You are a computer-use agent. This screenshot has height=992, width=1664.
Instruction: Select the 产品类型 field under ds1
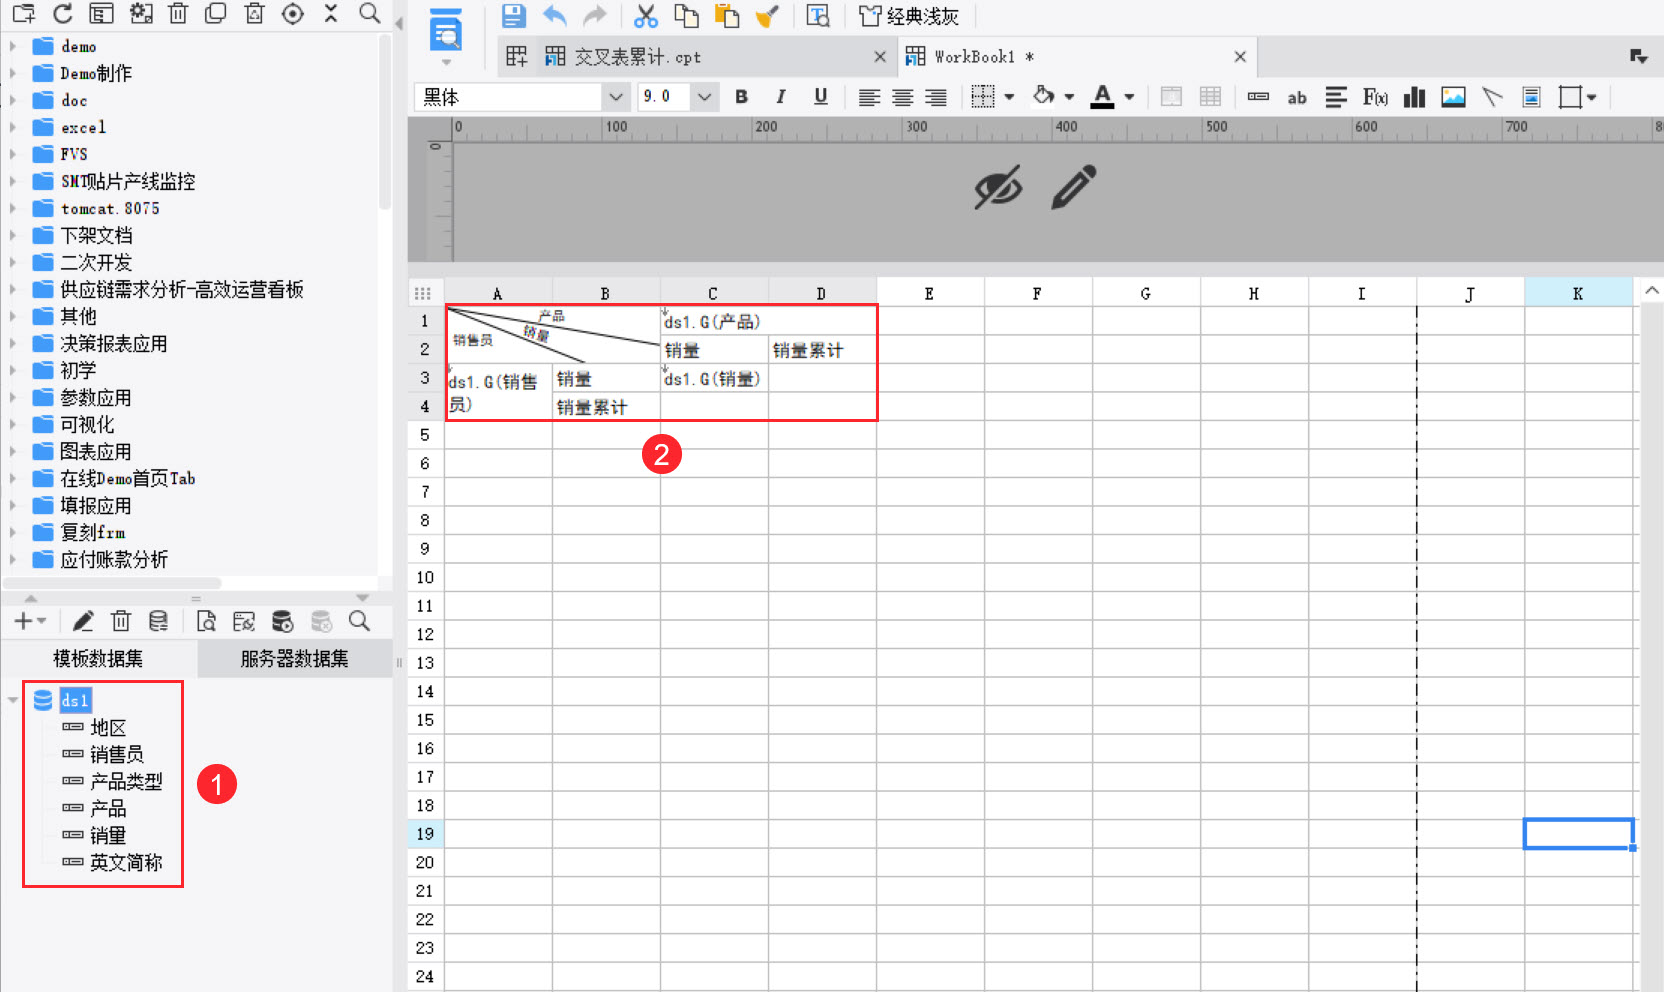[126, 781]
